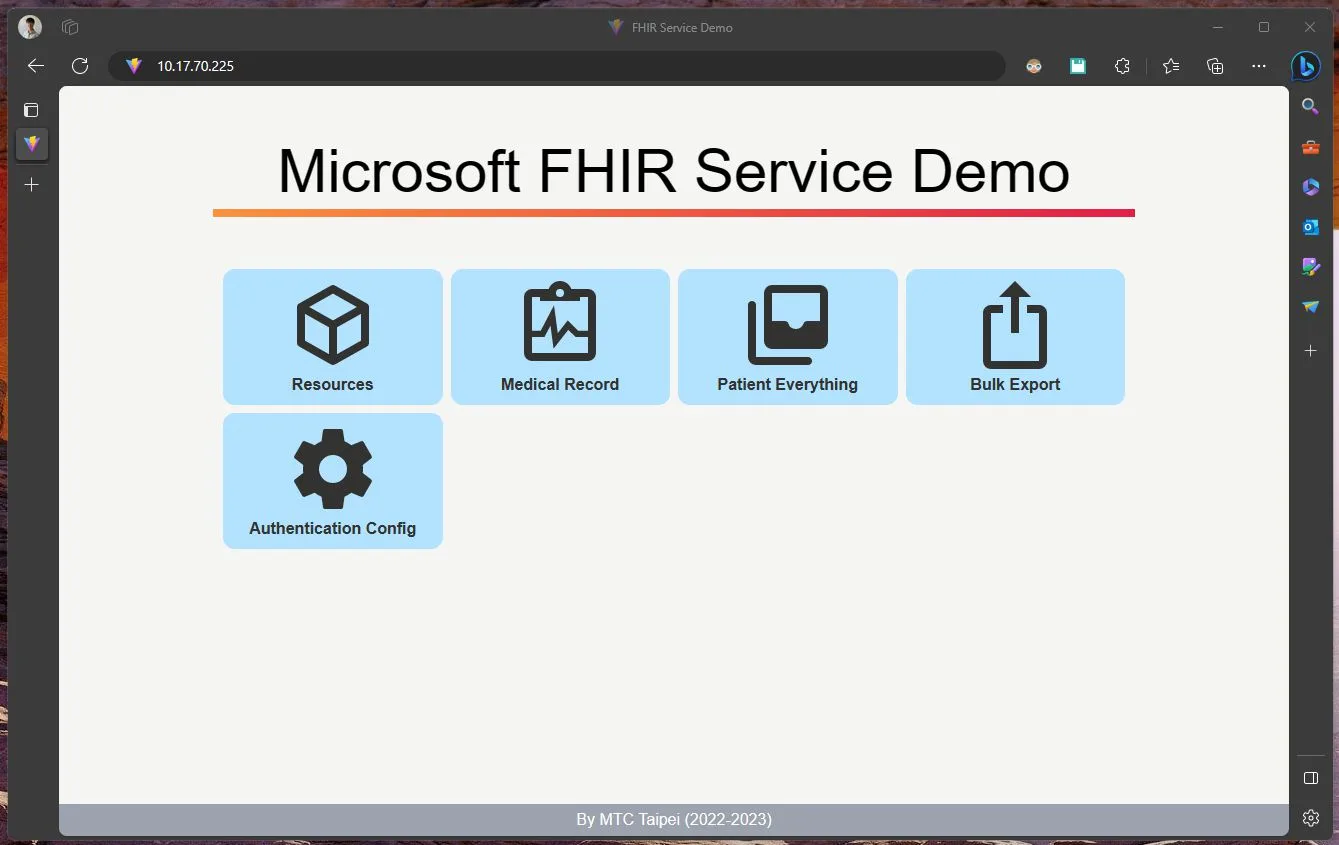Expand the sidebar with the plus button
Image resolution: width=1339 pixels, height=845 pixels.
tap(1310, 350)
